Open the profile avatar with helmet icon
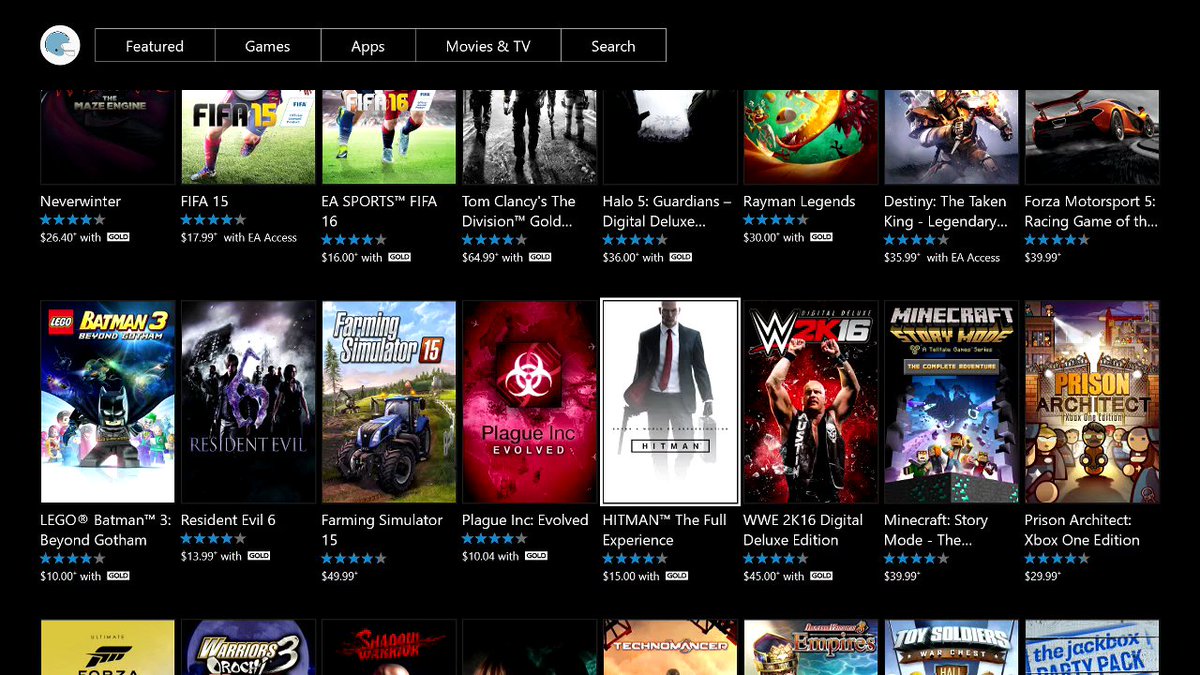Image resolution: width=1200 pixels, height=675 pixels. [59, 46]
